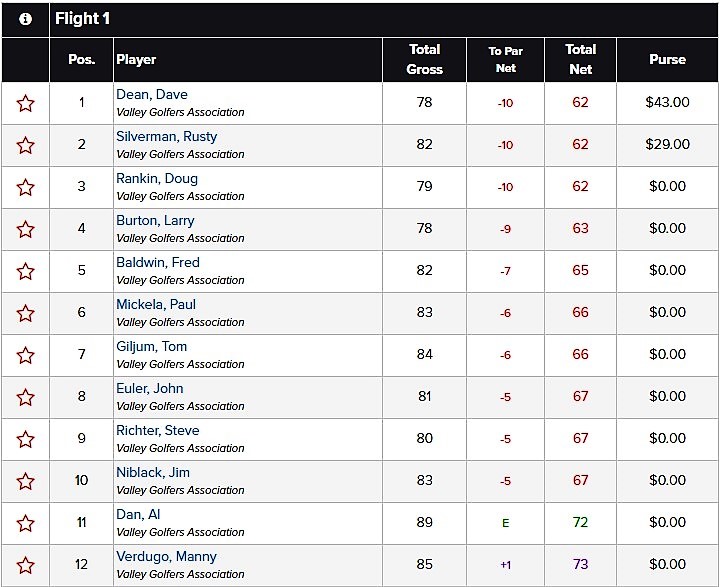Image resolution: width=720 pixels, height=587 pixels.
Task: Open Dean, Dave player link
Action: pyautogui.click(x=152, y=95)
